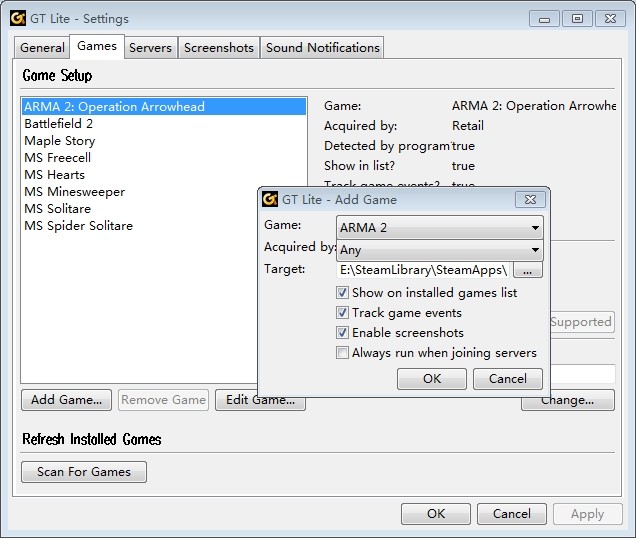This screenshot has height=538, width=636.
Task: Click the Change... button
Action: (x=568, y=403)
